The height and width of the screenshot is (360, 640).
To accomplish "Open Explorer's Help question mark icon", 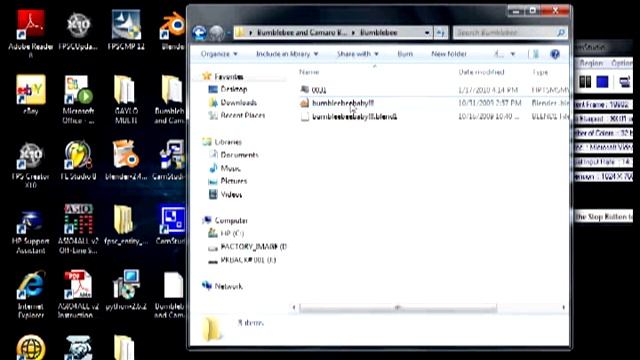I will click(x=555, y=54).
